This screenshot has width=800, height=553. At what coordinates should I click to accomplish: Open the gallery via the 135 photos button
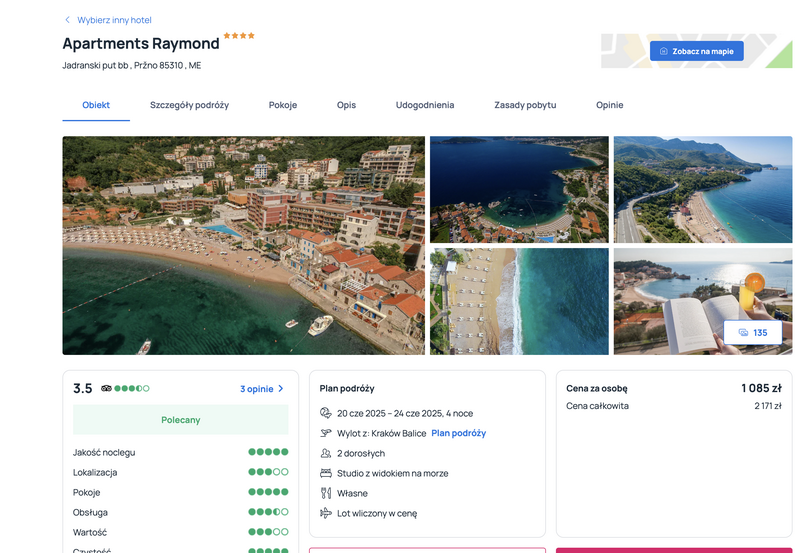(x=753, y=333)
